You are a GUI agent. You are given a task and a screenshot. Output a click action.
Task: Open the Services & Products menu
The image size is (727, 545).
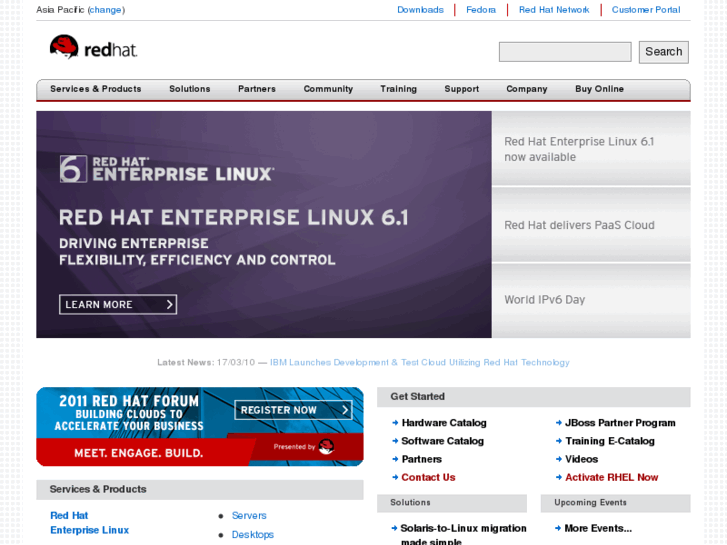(x=96, y=89)
